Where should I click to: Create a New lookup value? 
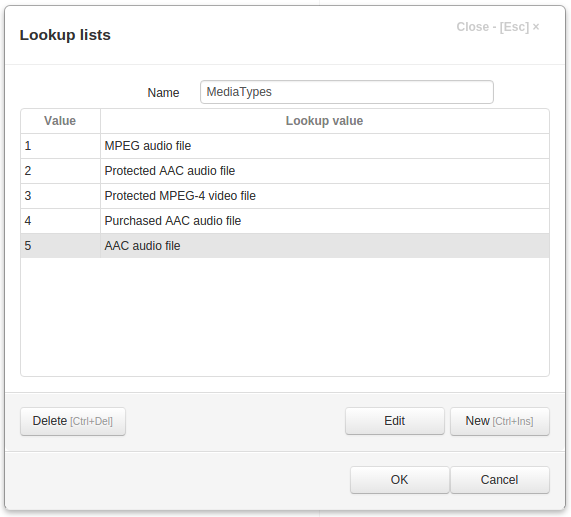(x=500, y=421)
